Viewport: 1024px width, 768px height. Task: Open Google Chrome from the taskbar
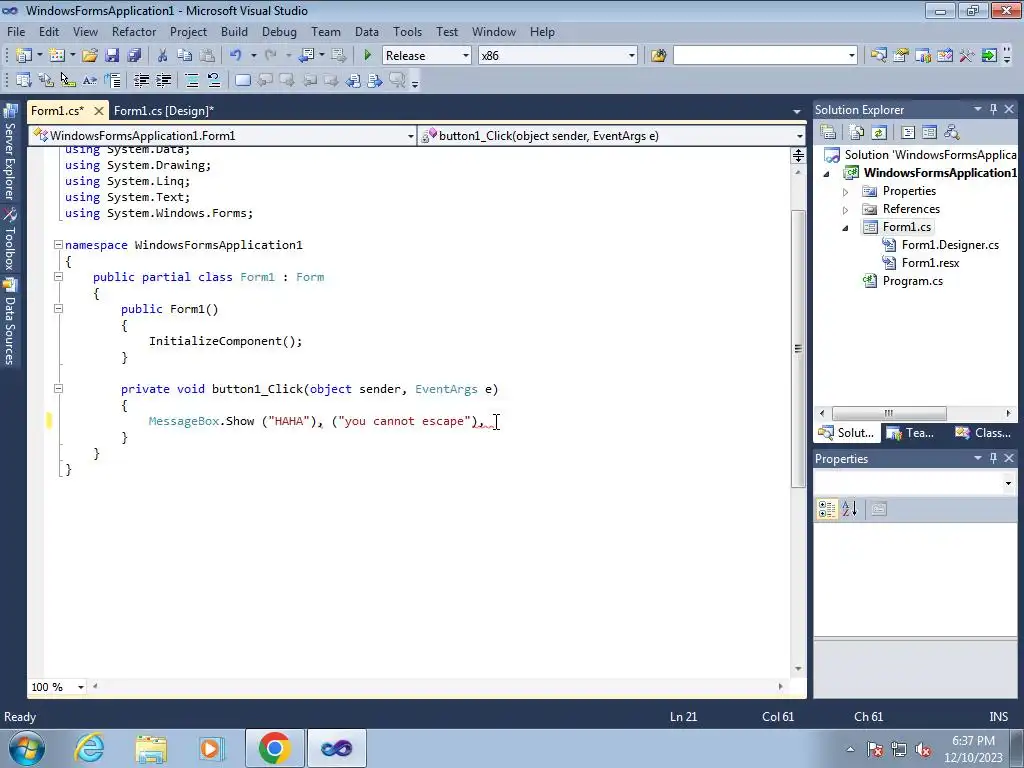click(x=274, y=748)
